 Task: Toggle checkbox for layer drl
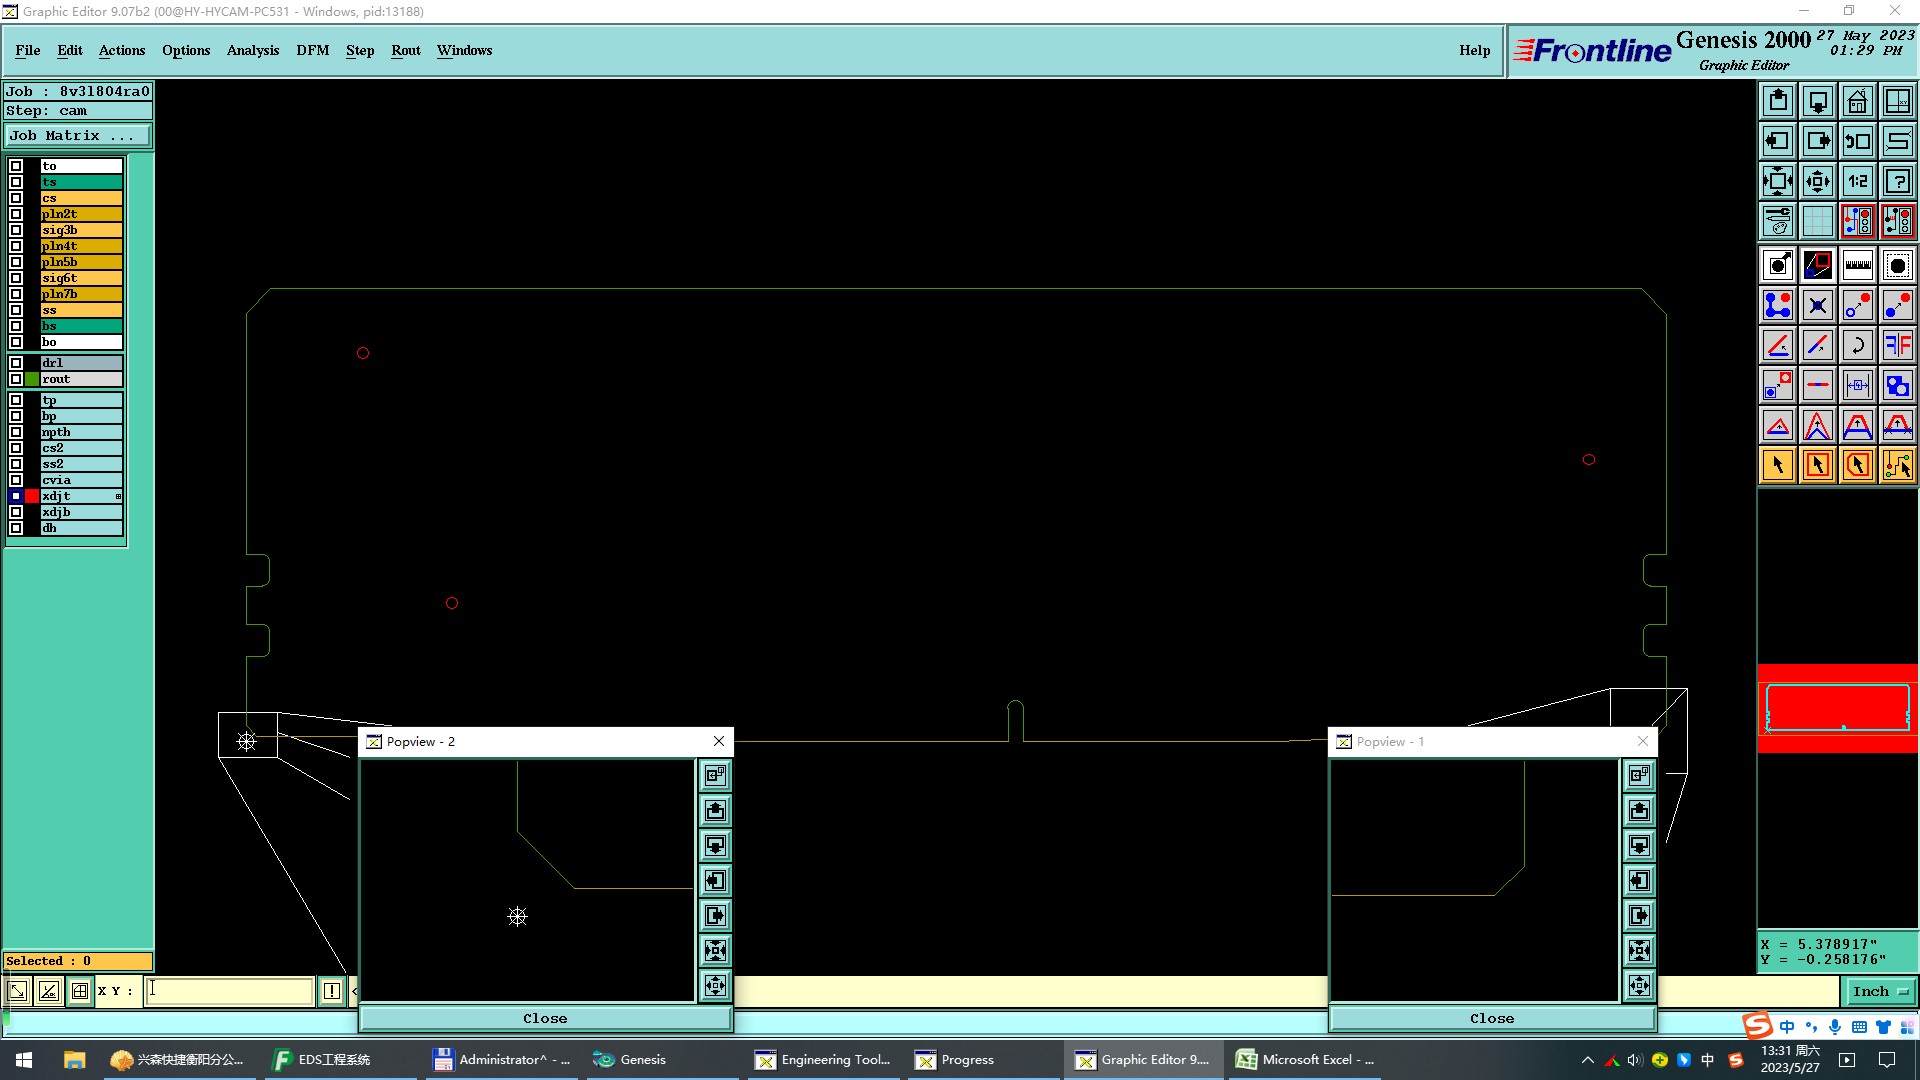tap(16, 363)
